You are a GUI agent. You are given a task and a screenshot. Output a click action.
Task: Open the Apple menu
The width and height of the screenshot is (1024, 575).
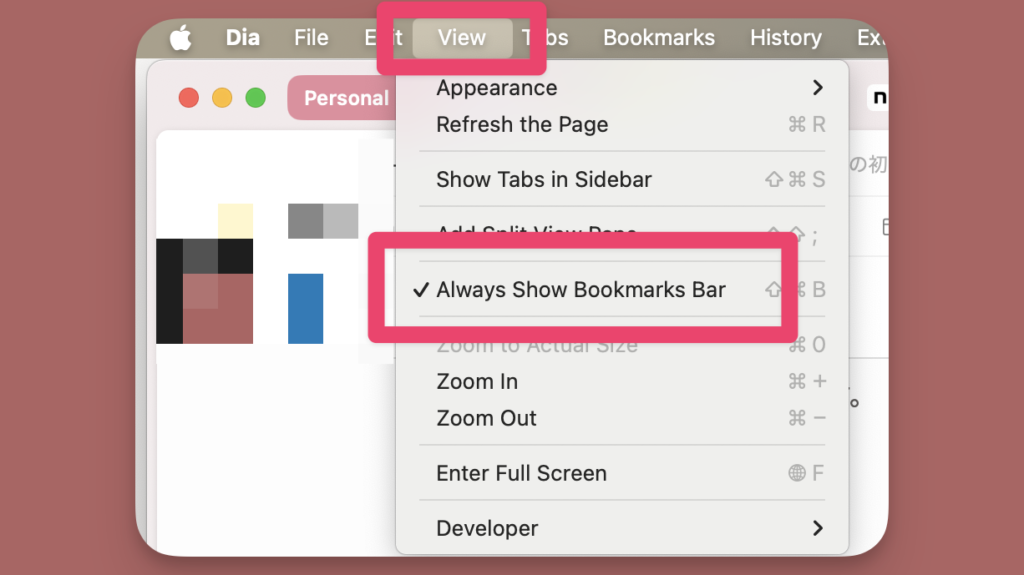pos(180,38)
